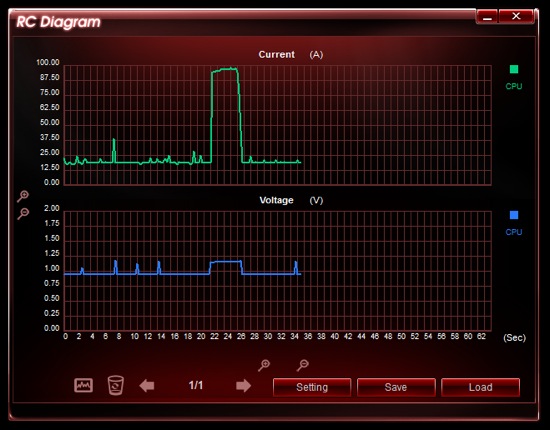This screenshot has width=550, height=430.
Task: Click the 100.00 current axis label
Action: 48,62
